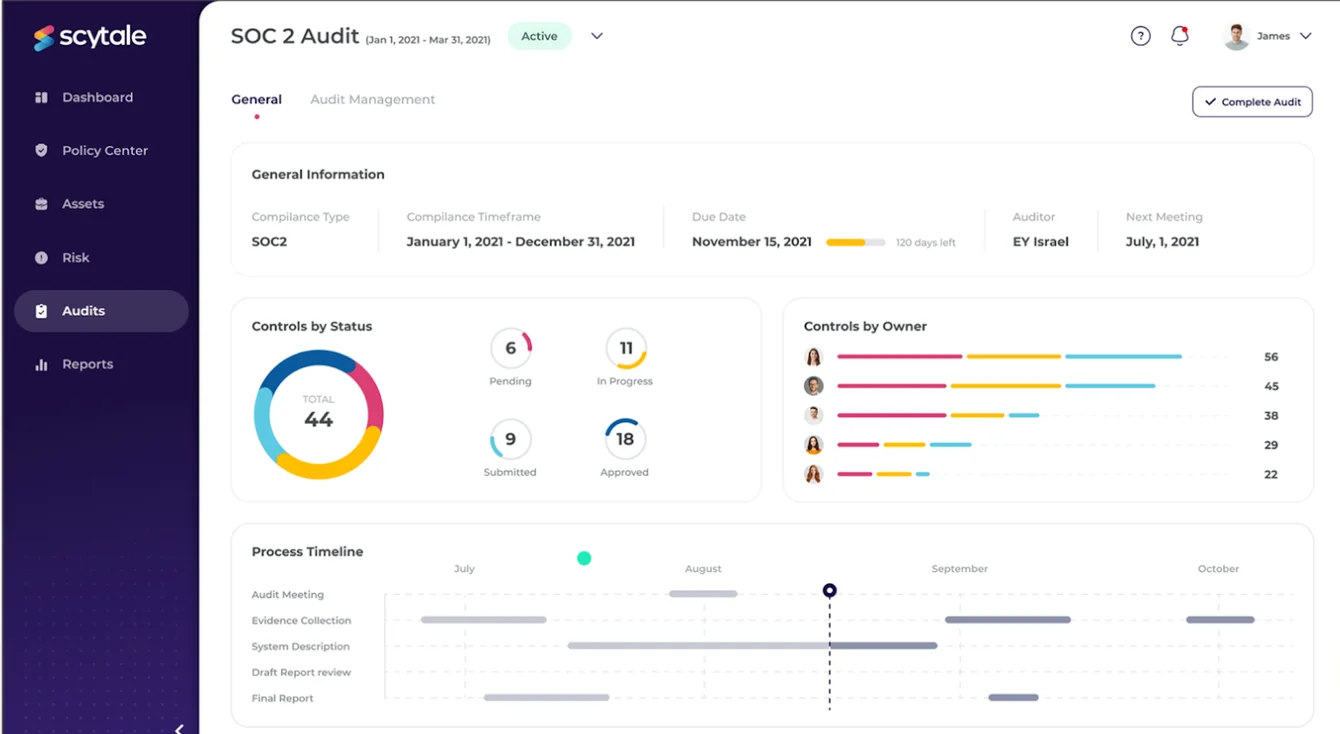Image resolution: width=1340 pixels, height=734 pixels.
Task: Click the 'System Description' timeline label
Action: point(300,646)
